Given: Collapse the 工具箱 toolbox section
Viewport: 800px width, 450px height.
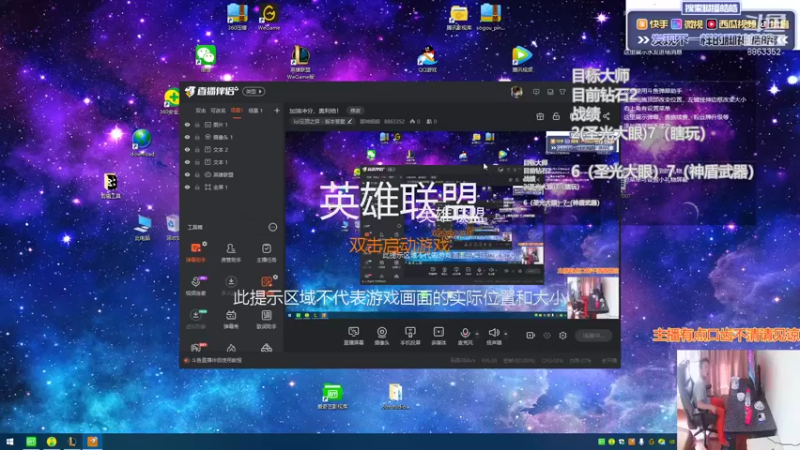Looking at the screenshot, I should pyautogui.click(x=273, y=227).
